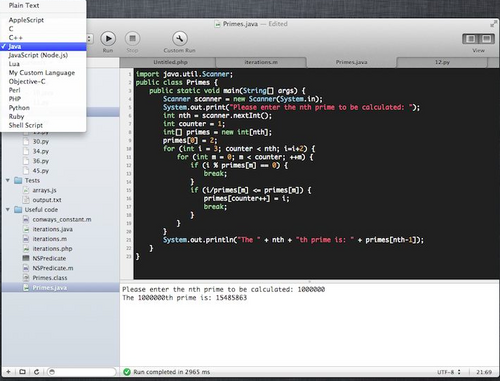Click the Run play button

pos(108,39)
